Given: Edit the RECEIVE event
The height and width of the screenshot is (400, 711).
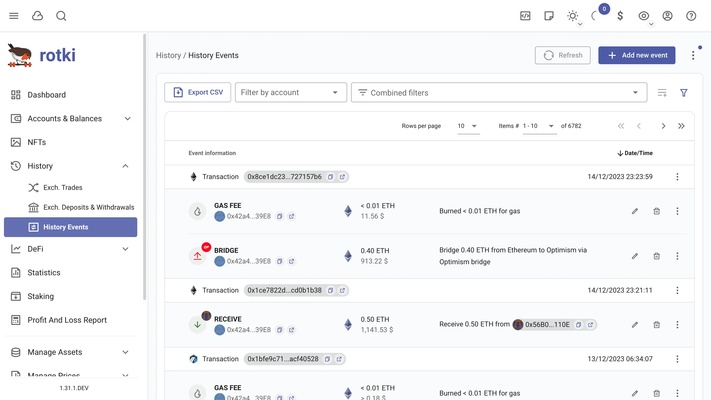Looking at the screenshot, I should 635,325.
